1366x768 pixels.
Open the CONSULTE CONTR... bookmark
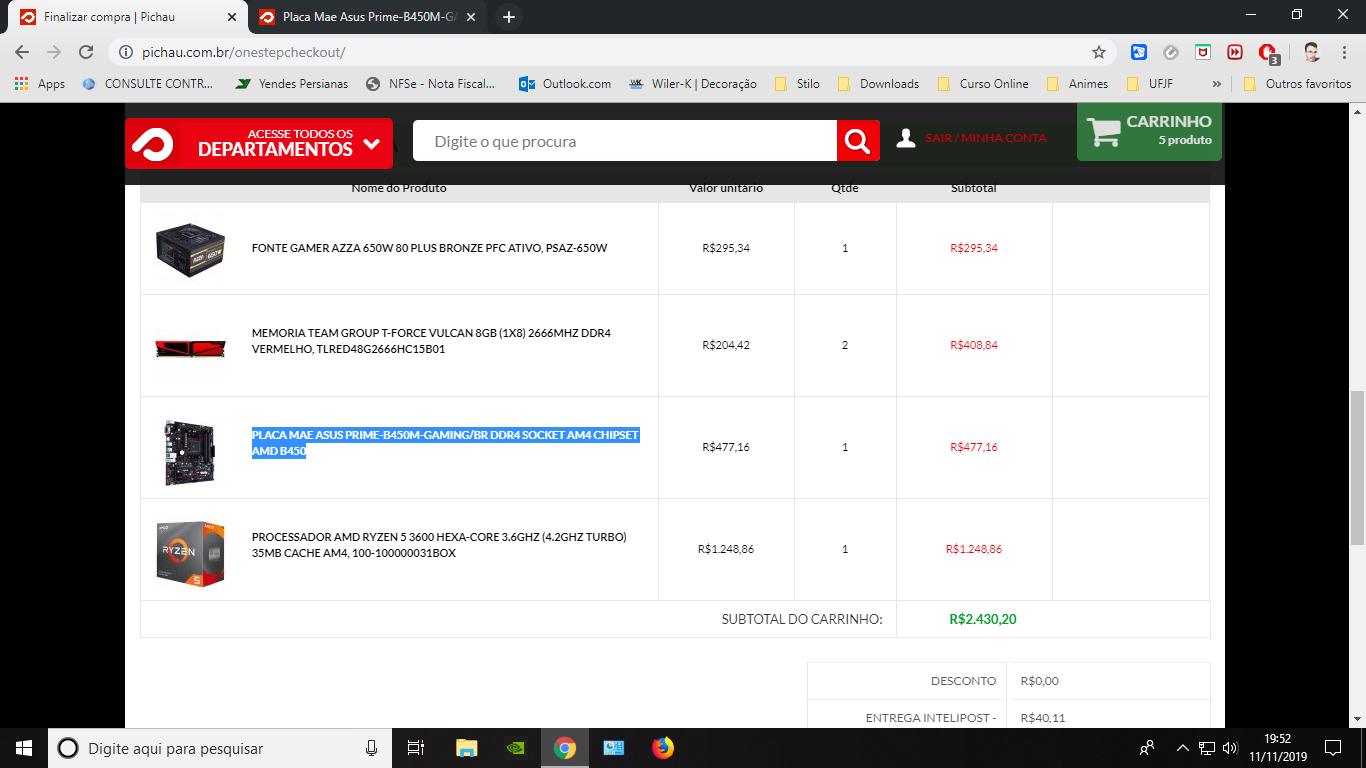tap(148, 84)
